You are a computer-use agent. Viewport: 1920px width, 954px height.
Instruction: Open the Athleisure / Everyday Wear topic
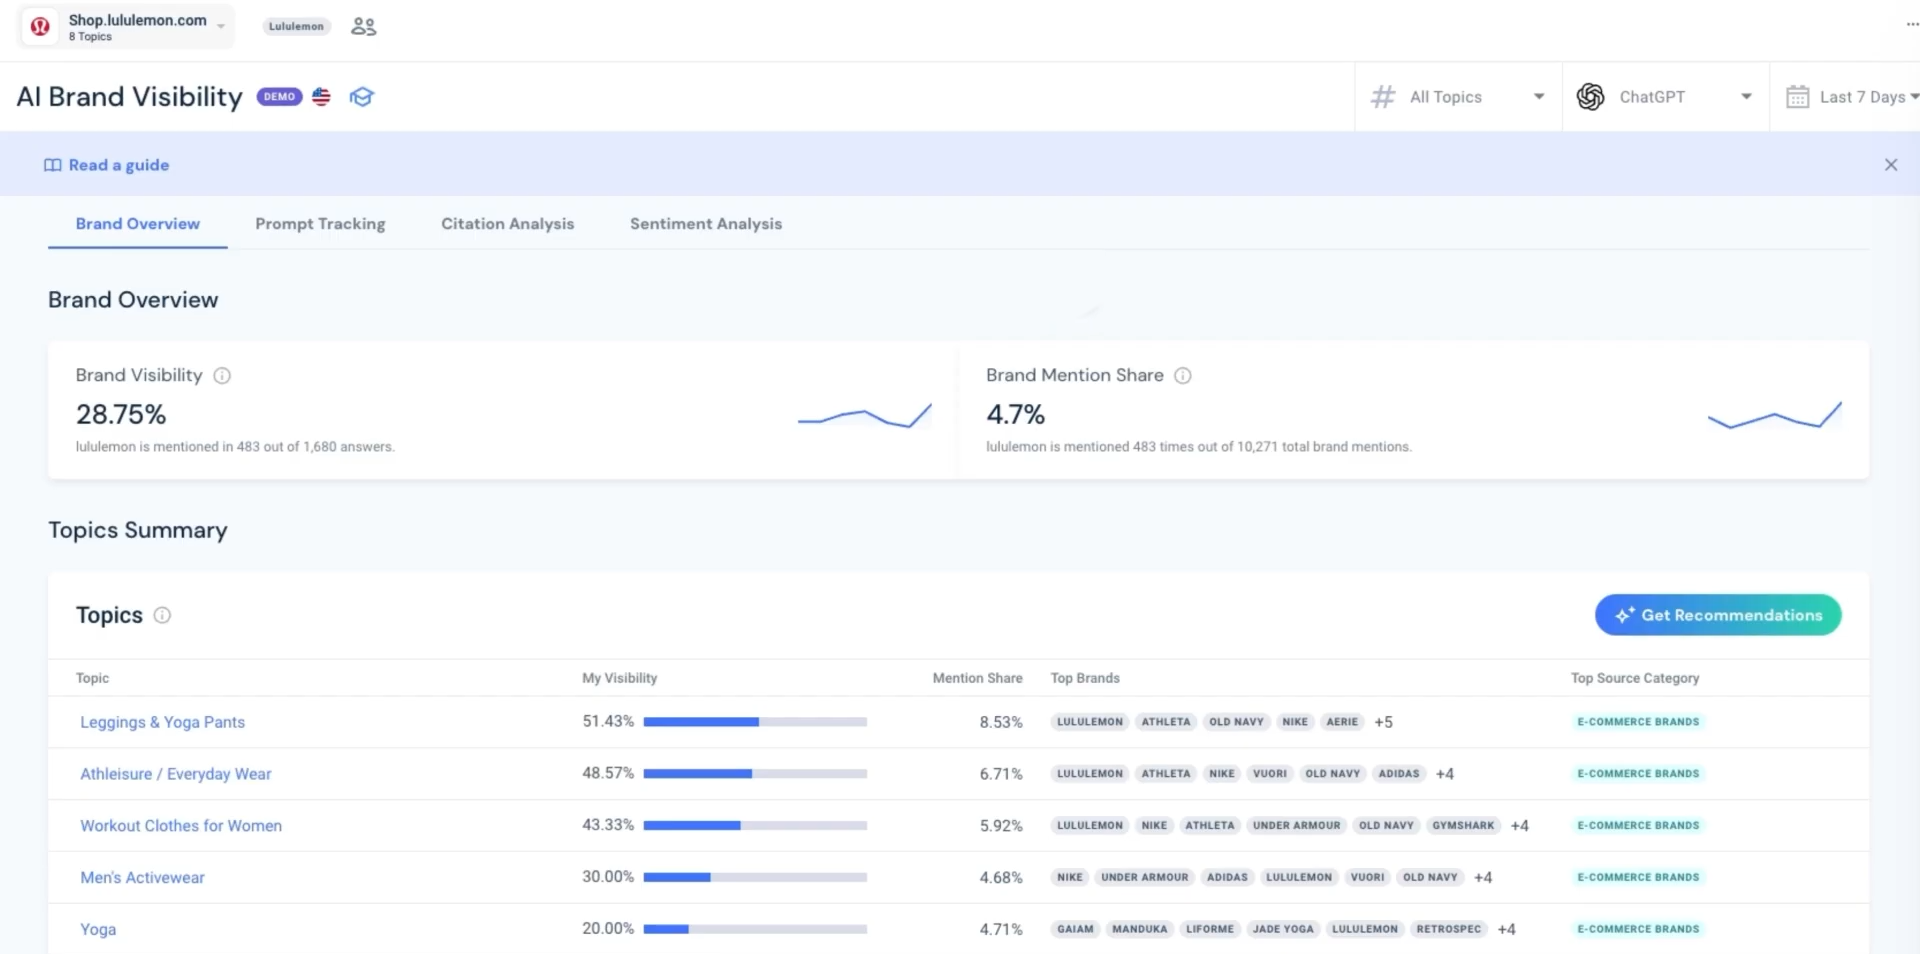click(176, 774)
